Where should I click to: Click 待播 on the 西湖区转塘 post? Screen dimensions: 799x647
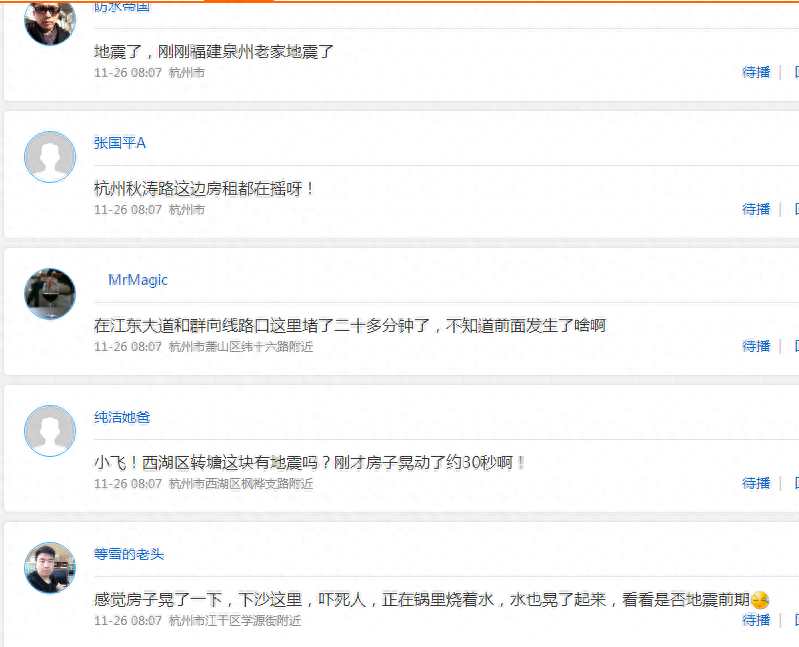click(756, 483)
